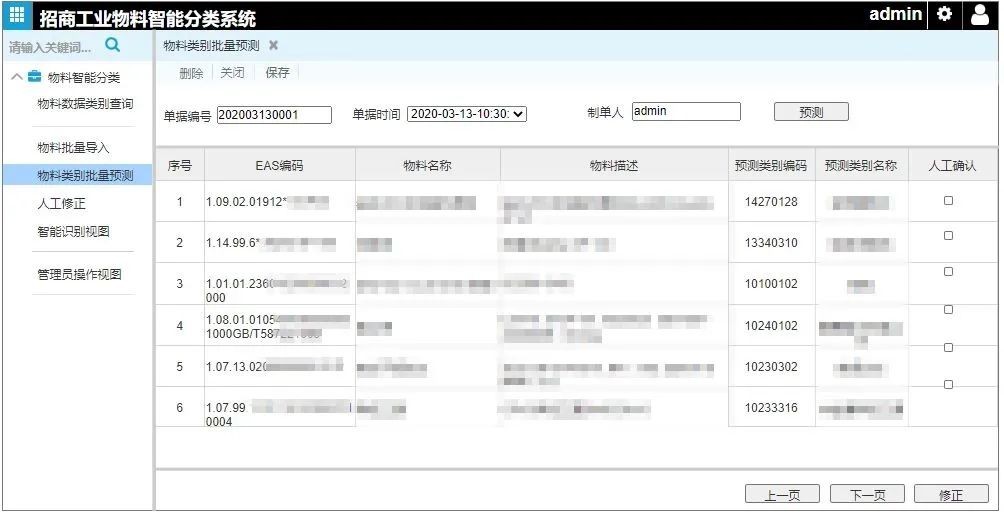Open the 单据时间 dropdown
1004x512 pixels.
pyautogui.click(x=467, y=114)
